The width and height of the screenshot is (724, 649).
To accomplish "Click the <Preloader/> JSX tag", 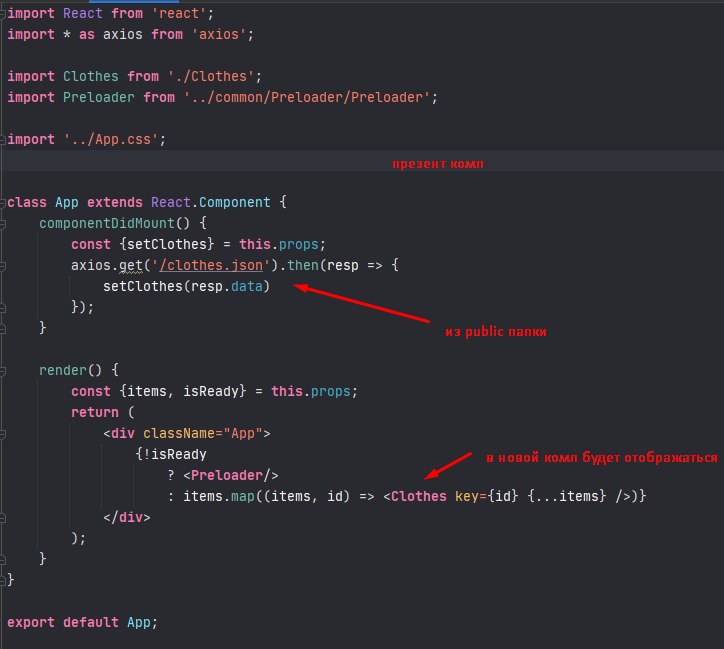I will (x=230, y=475).
